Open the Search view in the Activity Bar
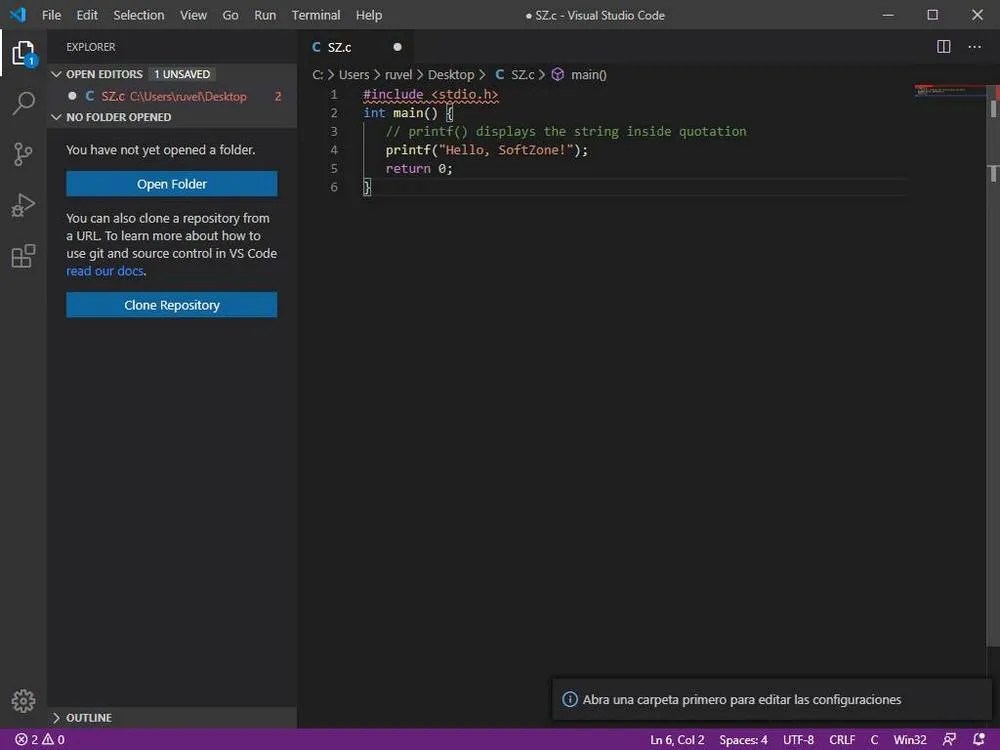 click(x=23, y=103)
